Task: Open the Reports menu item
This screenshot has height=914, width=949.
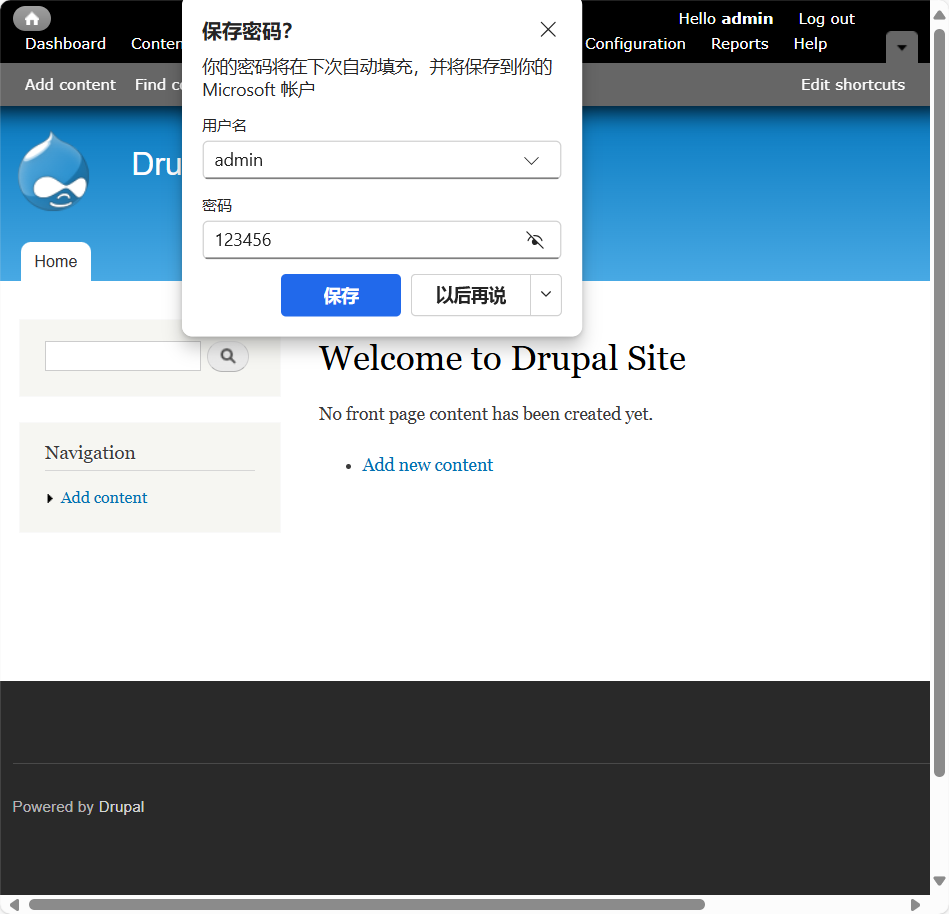Action: tap(740, 44)
